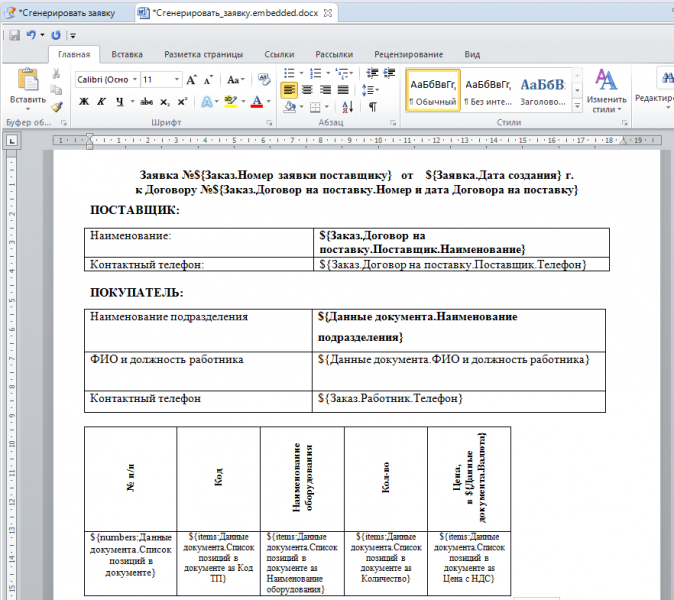Viewport: 674px width, 600px height.
Task: Click the Save icon in quick access toolbar
Action: [15, 35]
